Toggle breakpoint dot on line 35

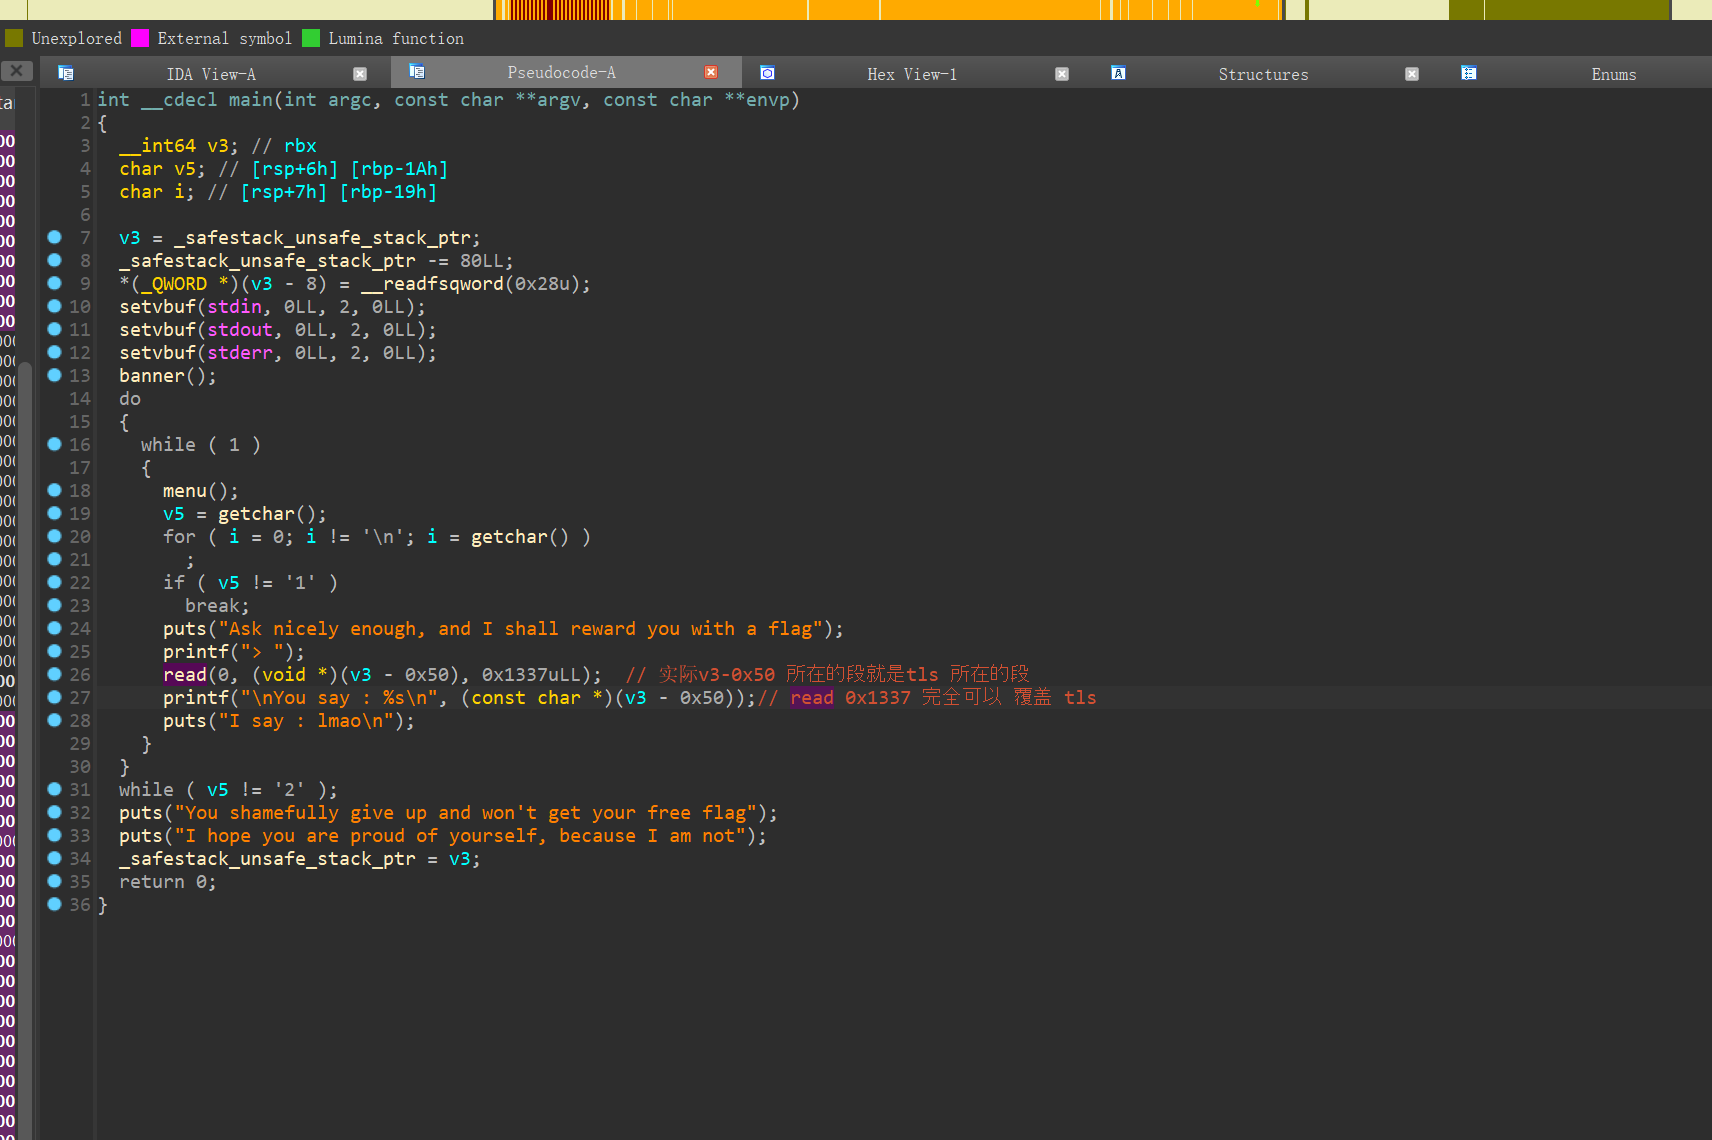pos(54,881)
